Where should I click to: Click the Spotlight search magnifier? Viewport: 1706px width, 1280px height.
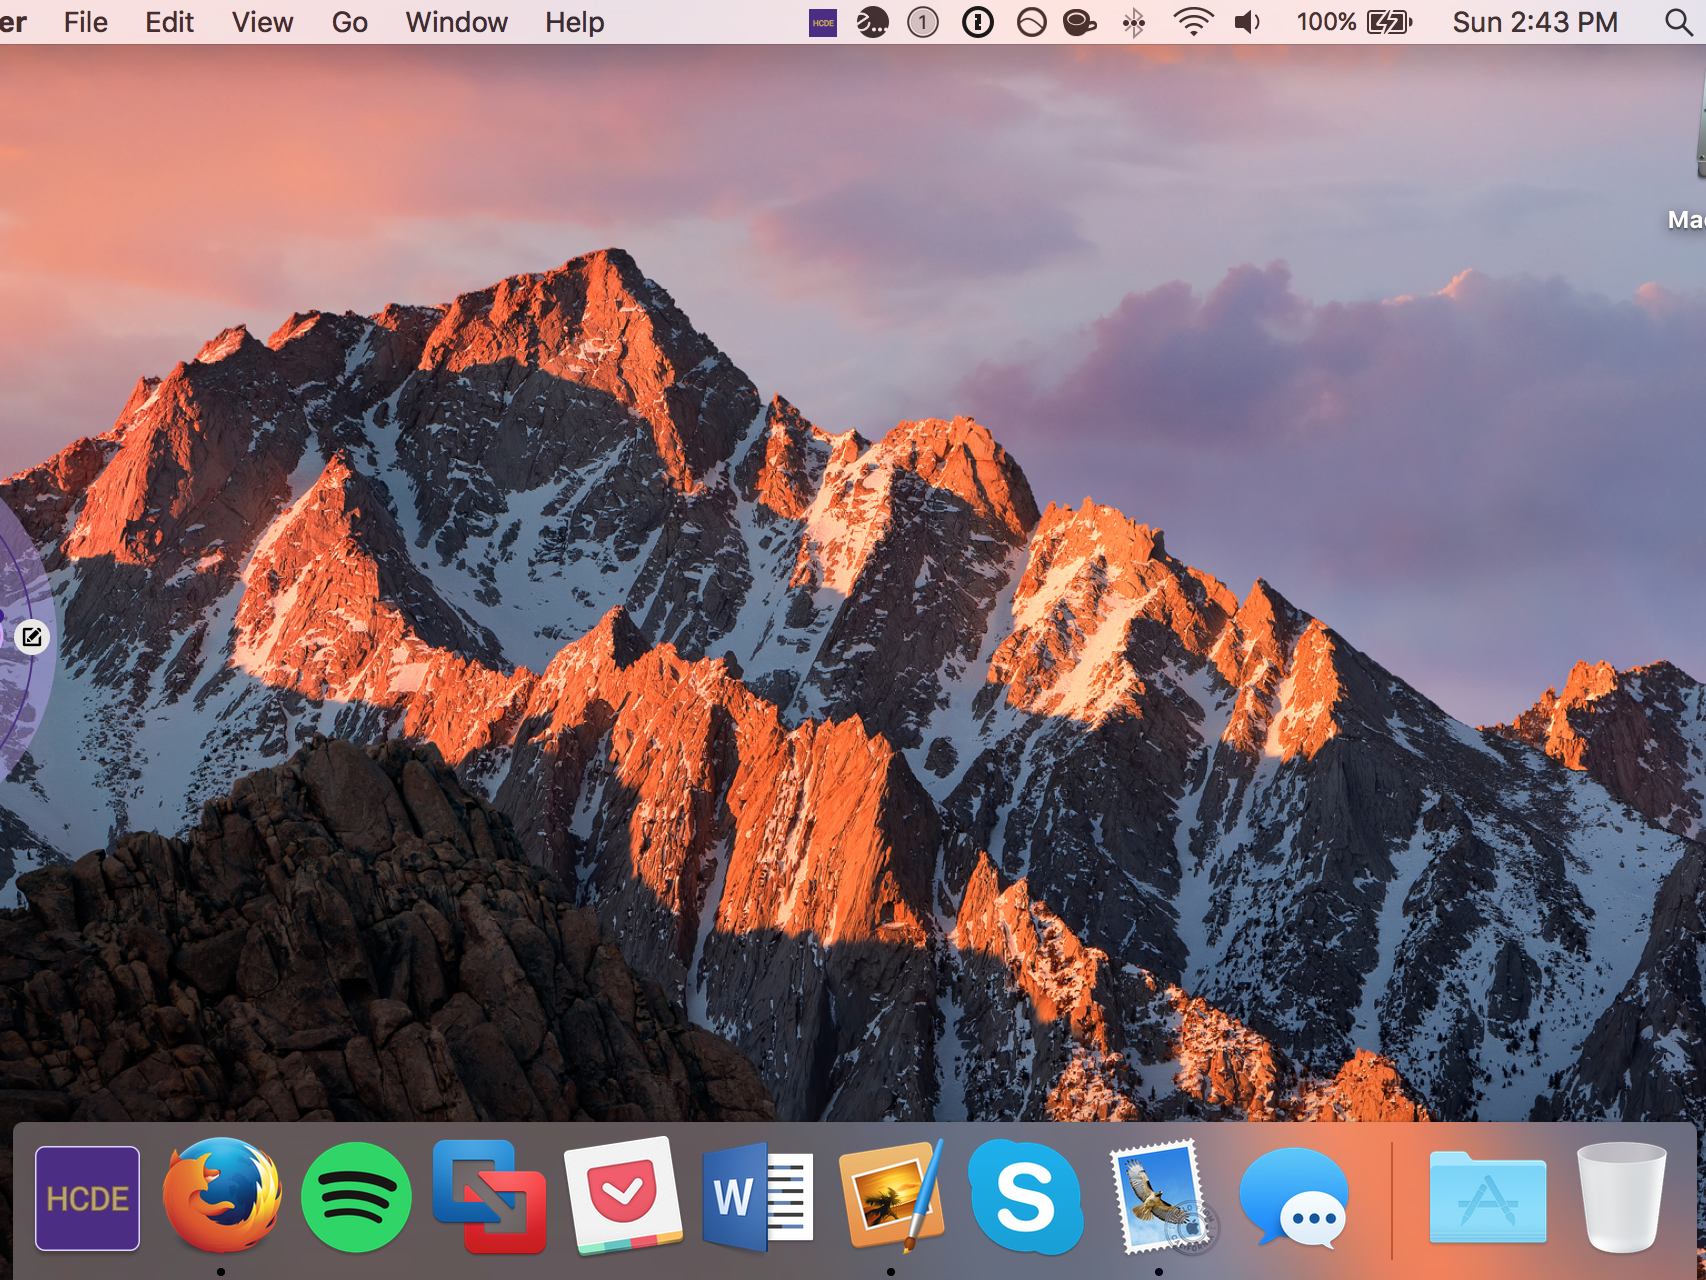click(1678, 22)
